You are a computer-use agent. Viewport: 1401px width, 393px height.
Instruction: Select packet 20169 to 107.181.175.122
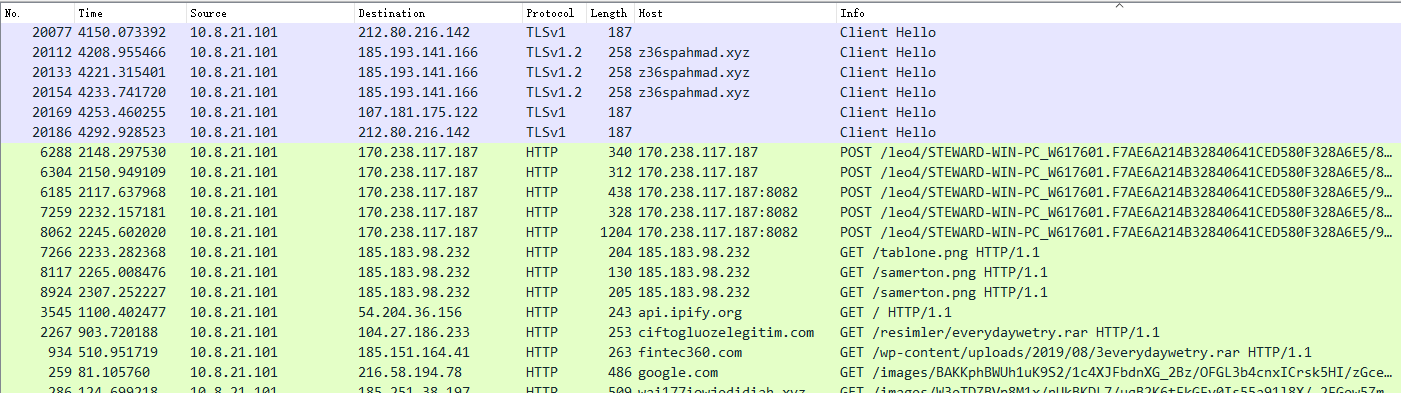[700, 112]
